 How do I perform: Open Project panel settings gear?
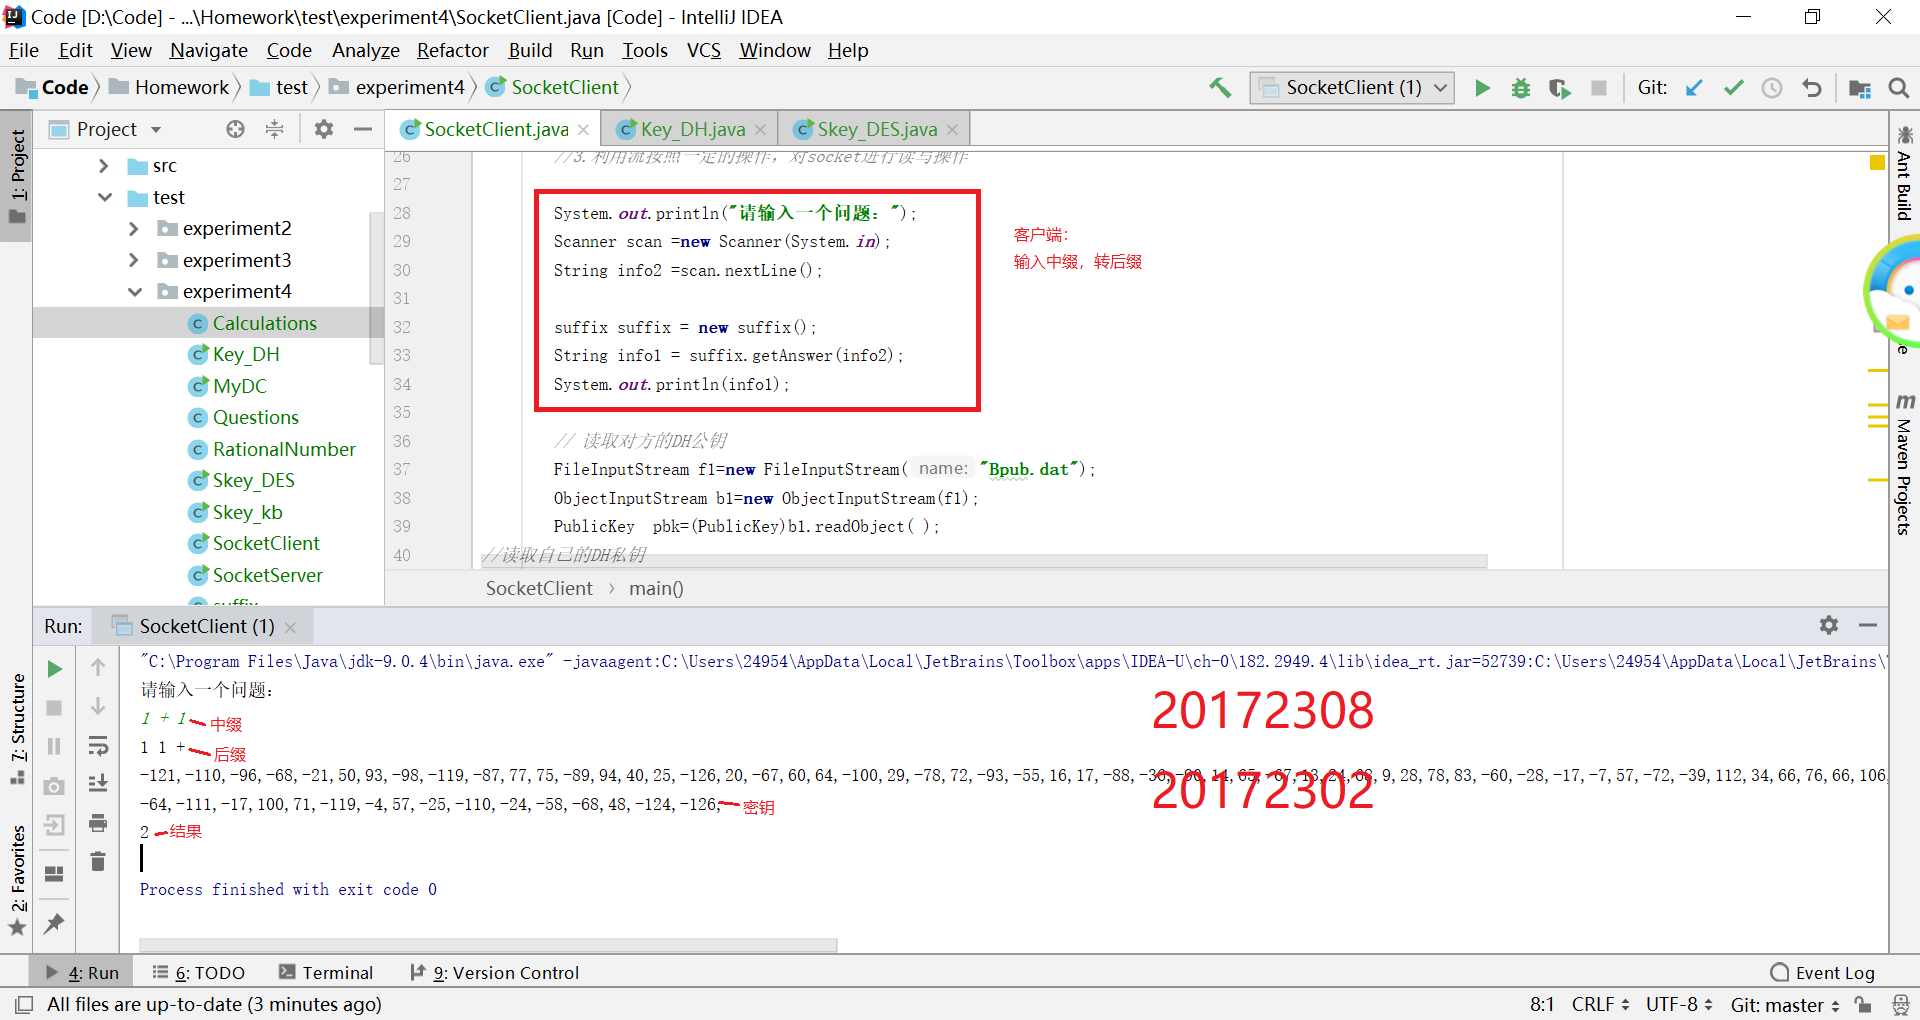[323, 129]
